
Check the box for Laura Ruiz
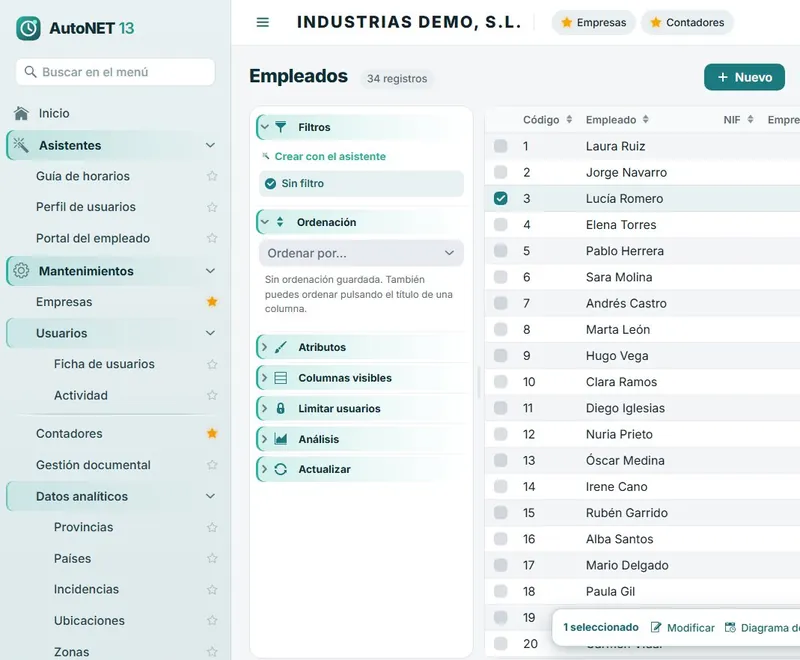[501, 146]
